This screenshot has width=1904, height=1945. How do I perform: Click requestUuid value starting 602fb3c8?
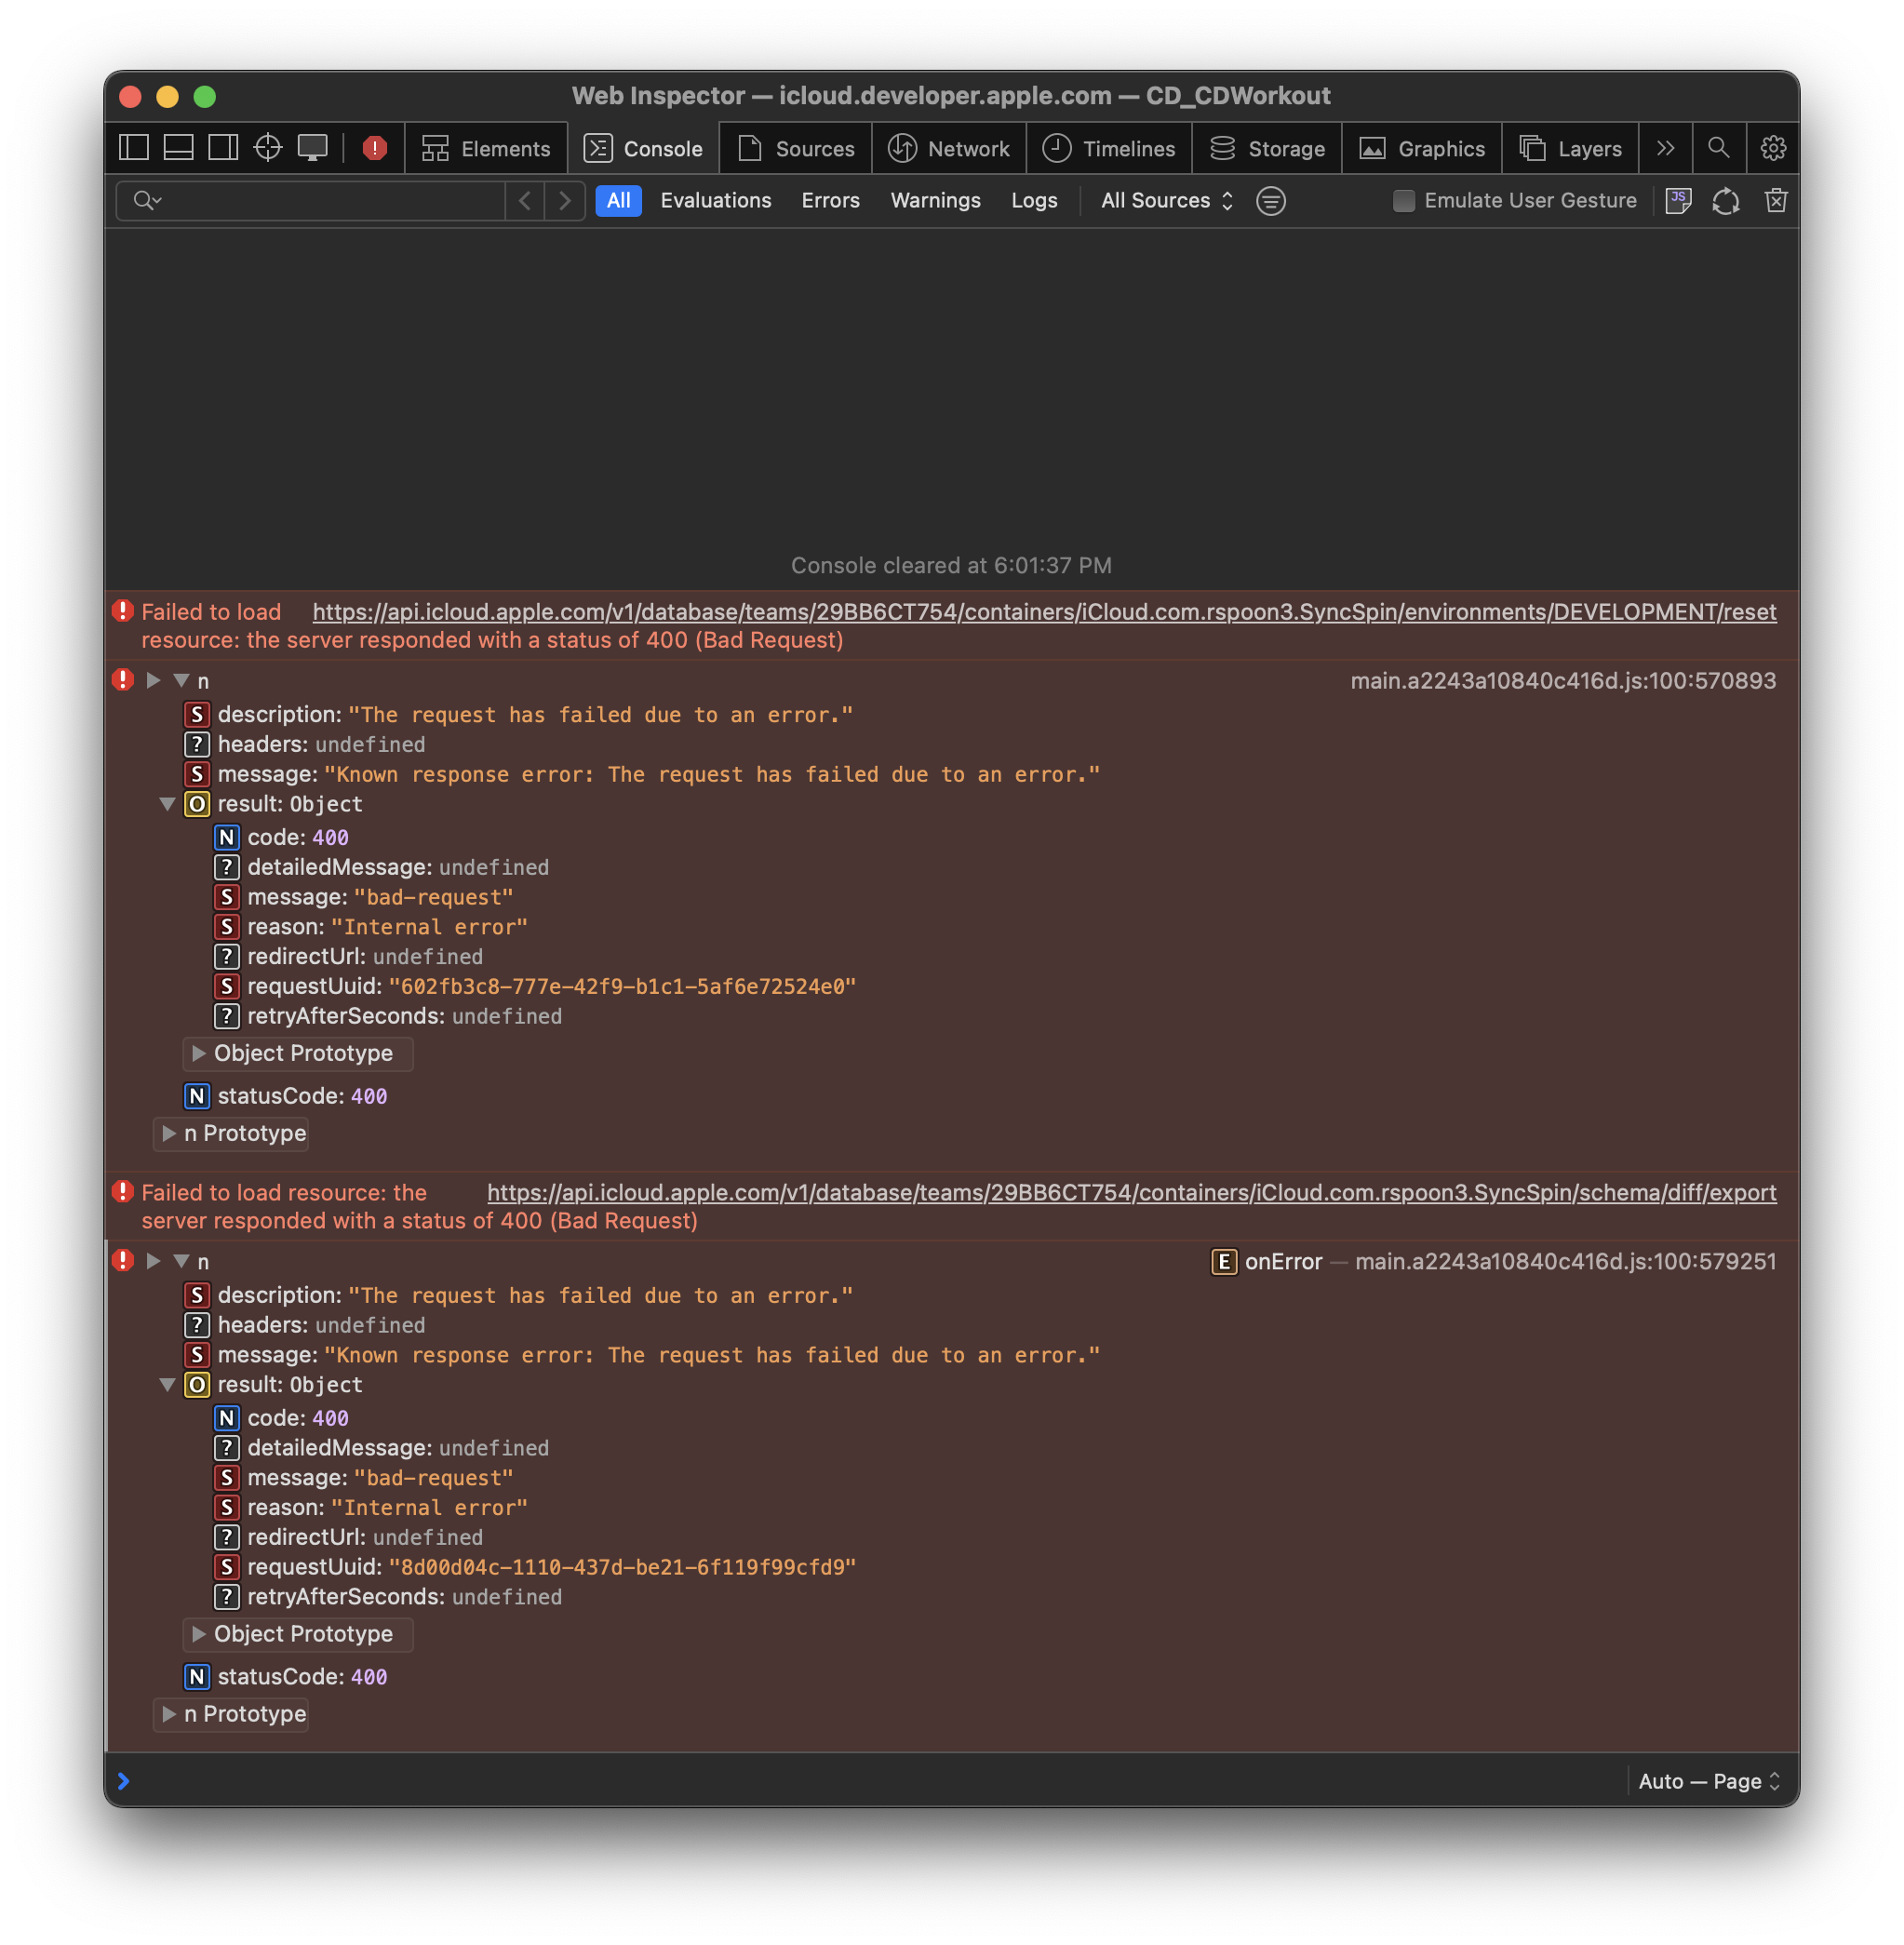coord(622,987)
